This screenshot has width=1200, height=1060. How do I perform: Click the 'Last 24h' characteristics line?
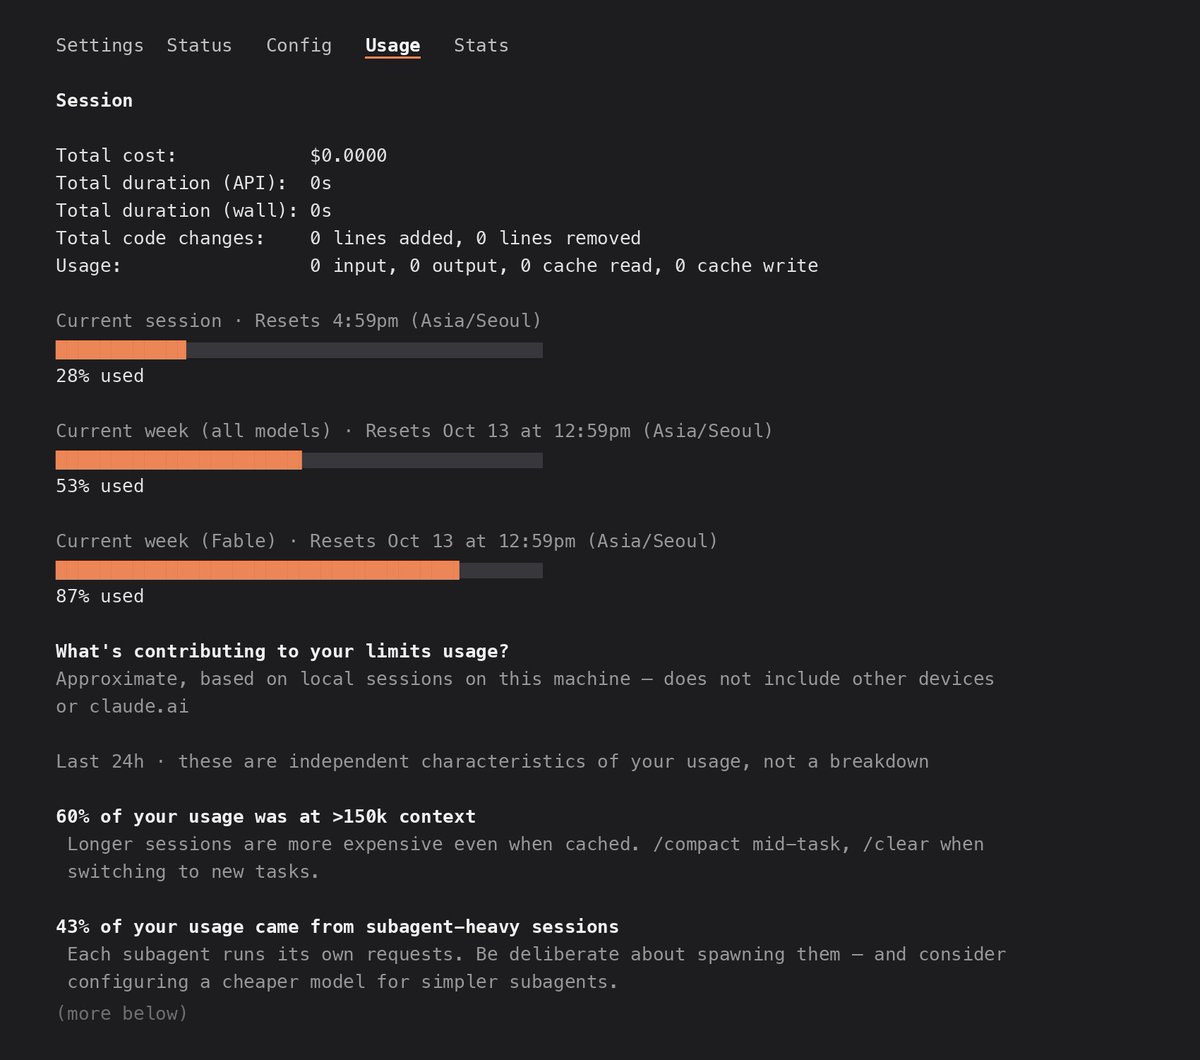(x=492, y=761)
